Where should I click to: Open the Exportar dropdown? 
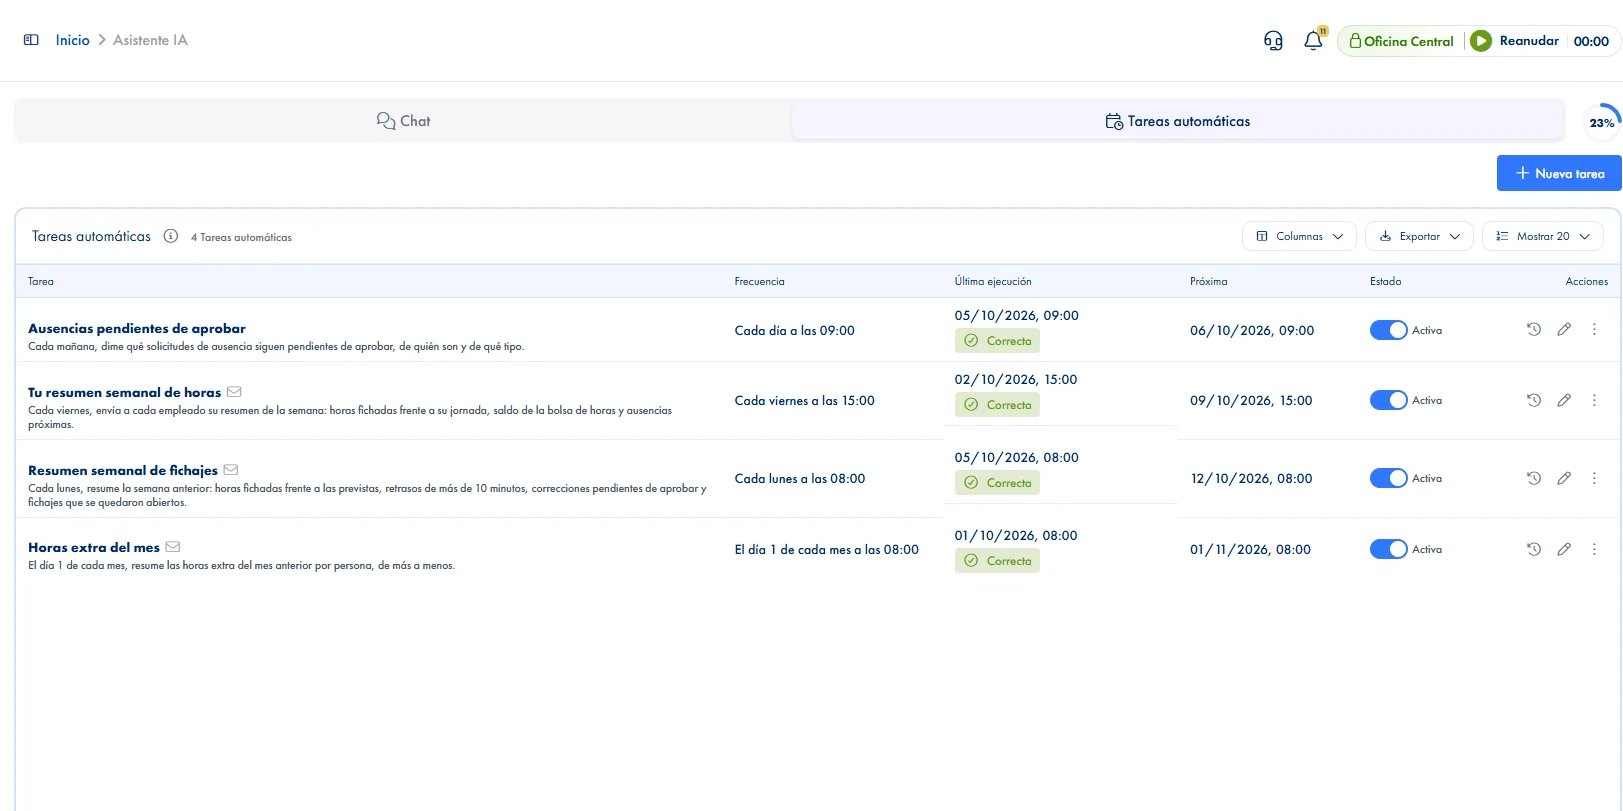coord(1419,236)
